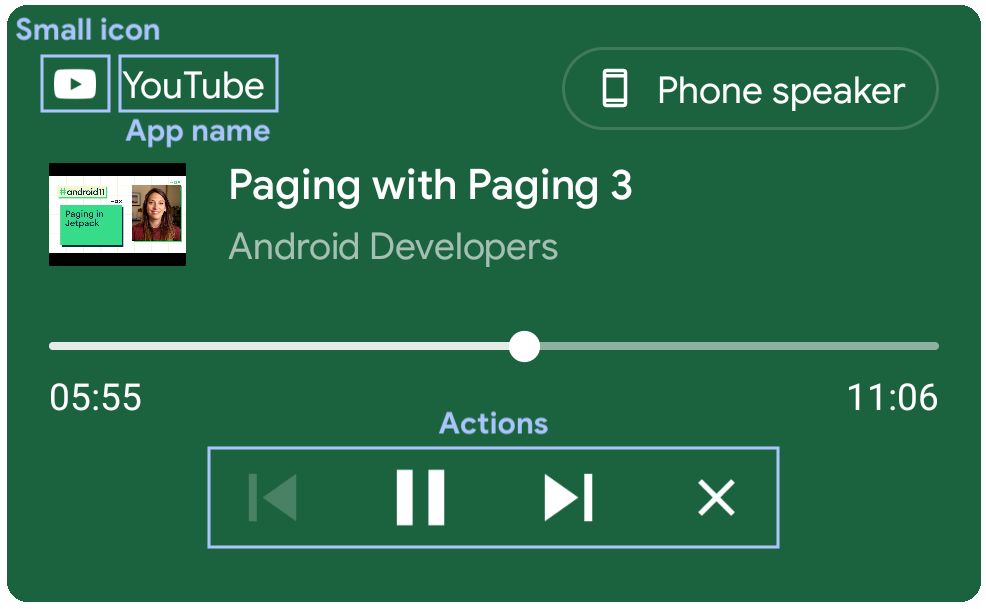This screenshot has width=986, height=609.
Task: Click the white seek bar handle
Action: click(x=524, y=347)
